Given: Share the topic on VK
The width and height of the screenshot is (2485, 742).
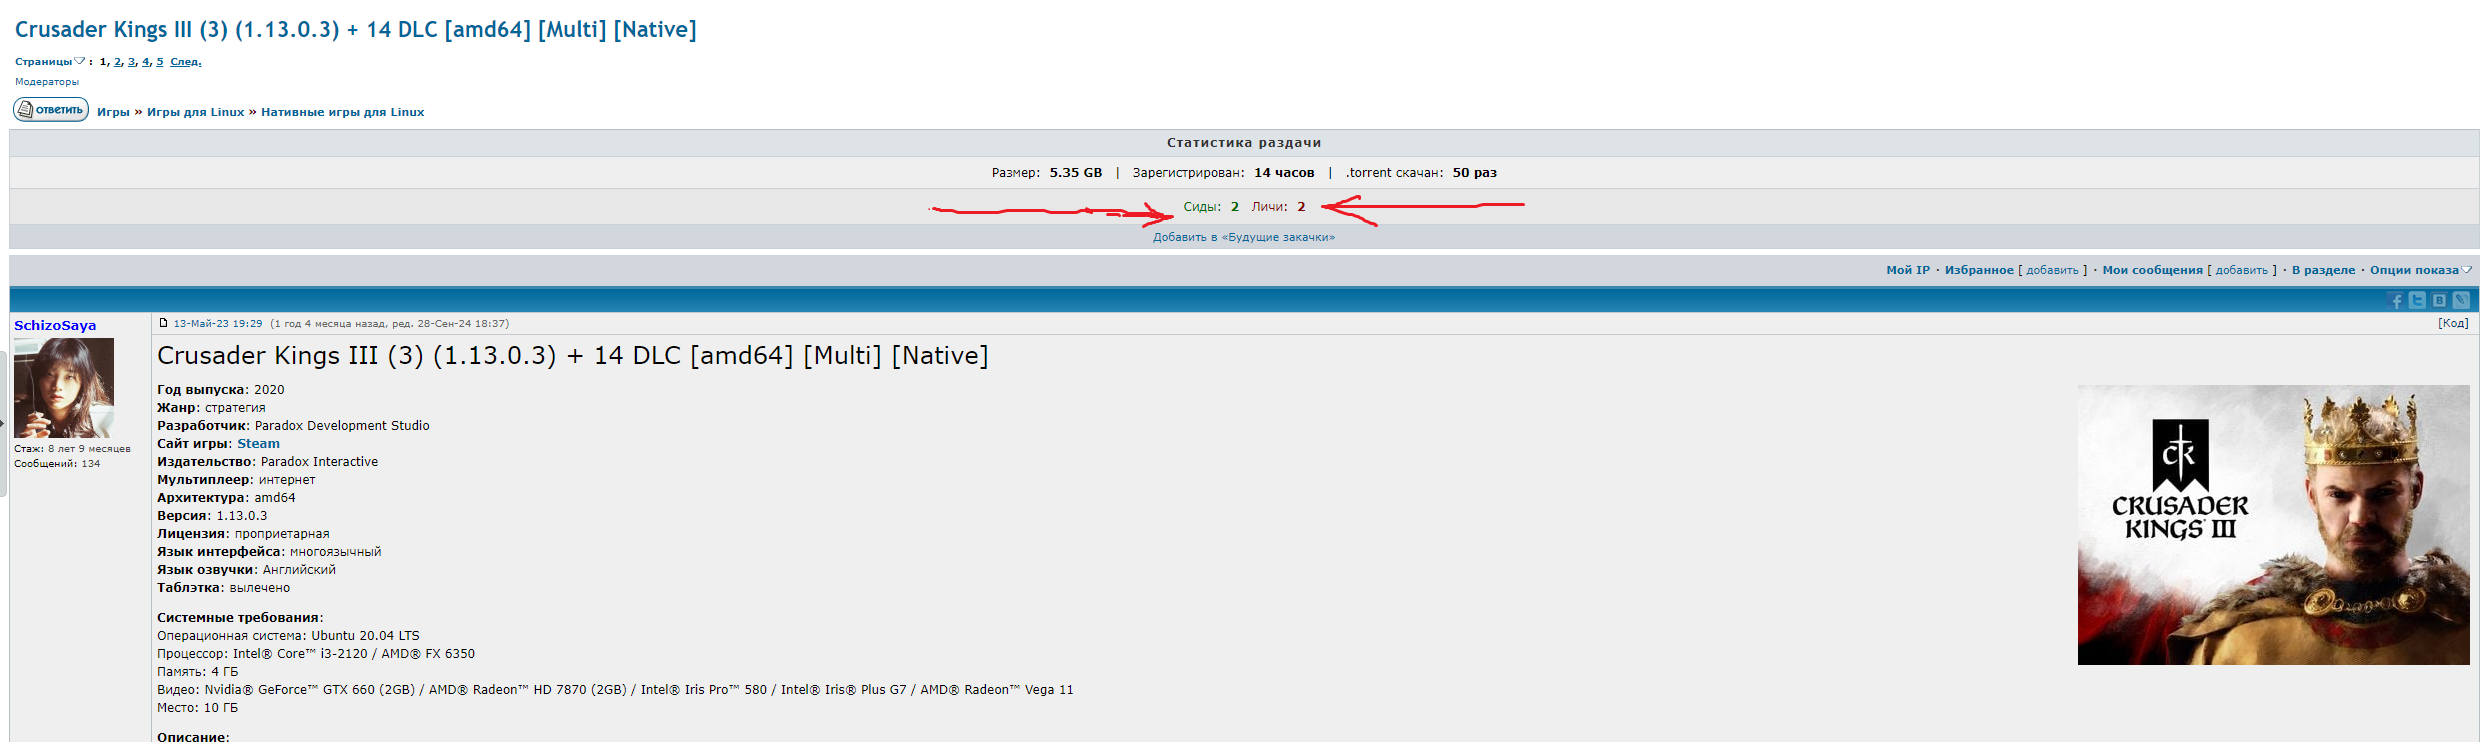Looking at the screenshot, I should point(2440,300).
